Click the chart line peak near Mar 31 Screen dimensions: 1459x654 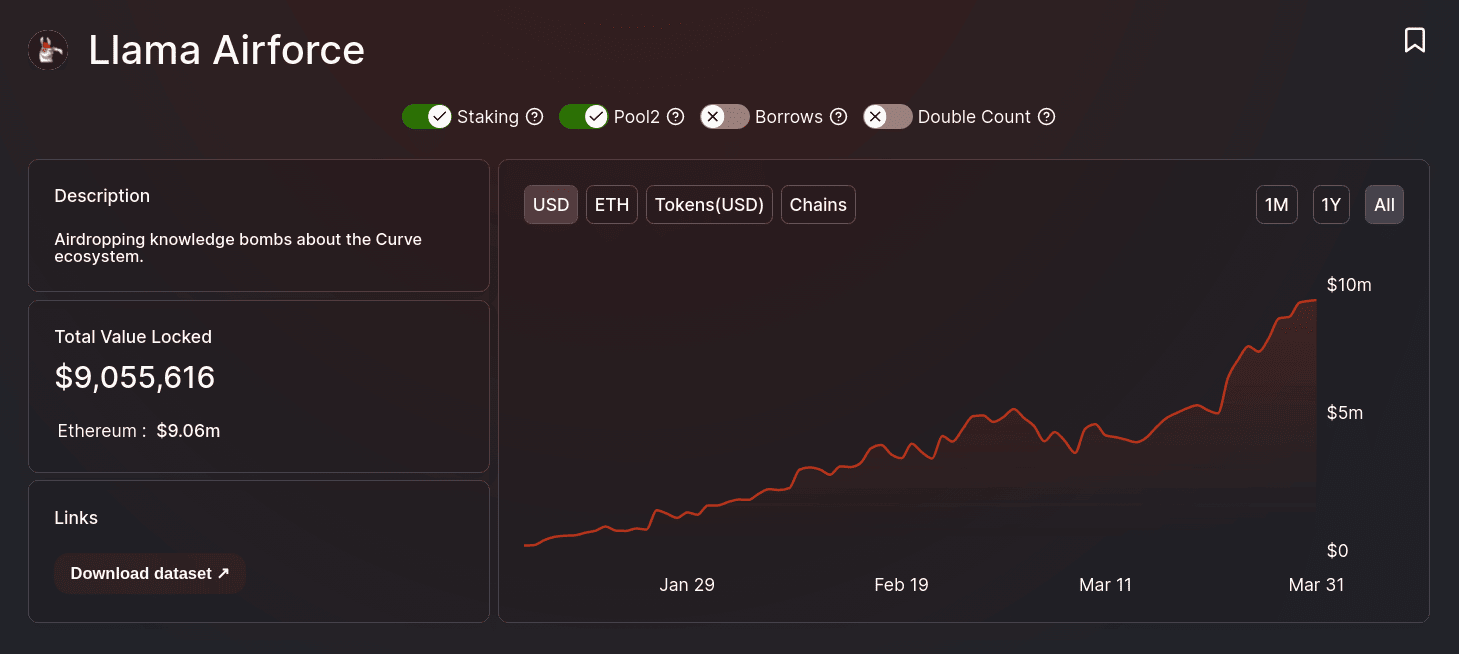pyautogui.click(x=1312, y=300)
